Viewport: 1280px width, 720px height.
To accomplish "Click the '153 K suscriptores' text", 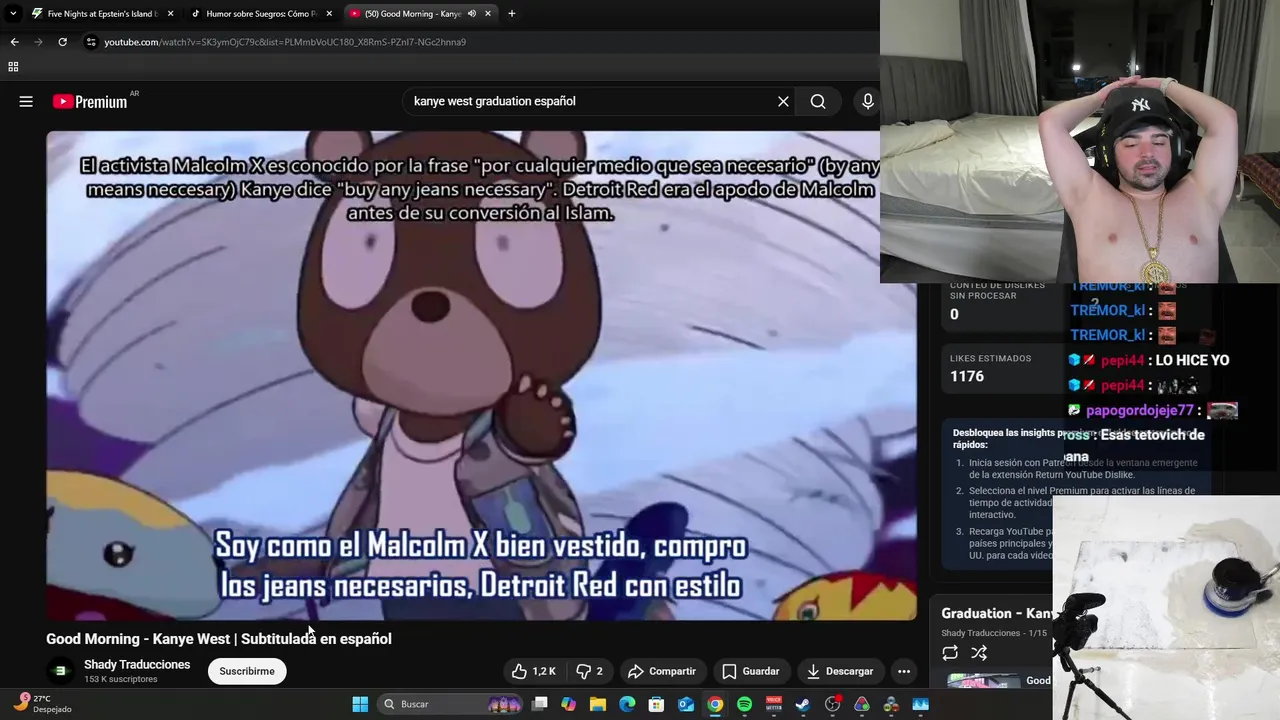I will 121,680.
